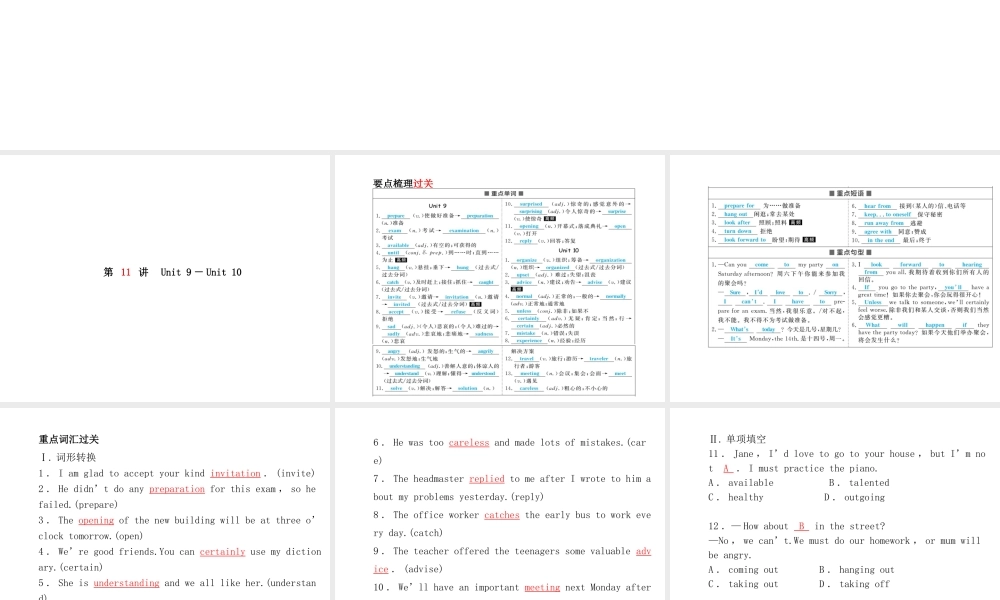The height and width of the screenshot is (600, 1000).
Task: Click option 'A. available'
Action: [741, 483]
